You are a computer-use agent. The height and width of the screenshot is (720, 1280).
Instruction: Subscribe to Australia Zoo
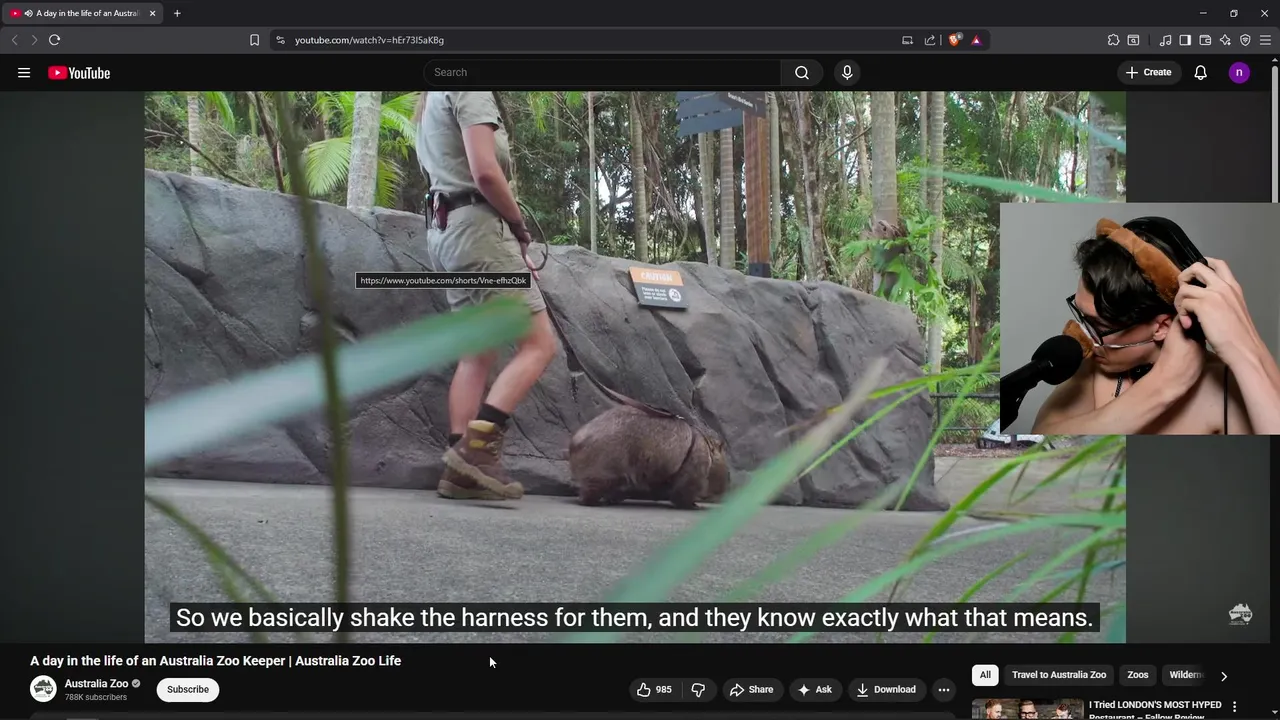pos(188,689)
